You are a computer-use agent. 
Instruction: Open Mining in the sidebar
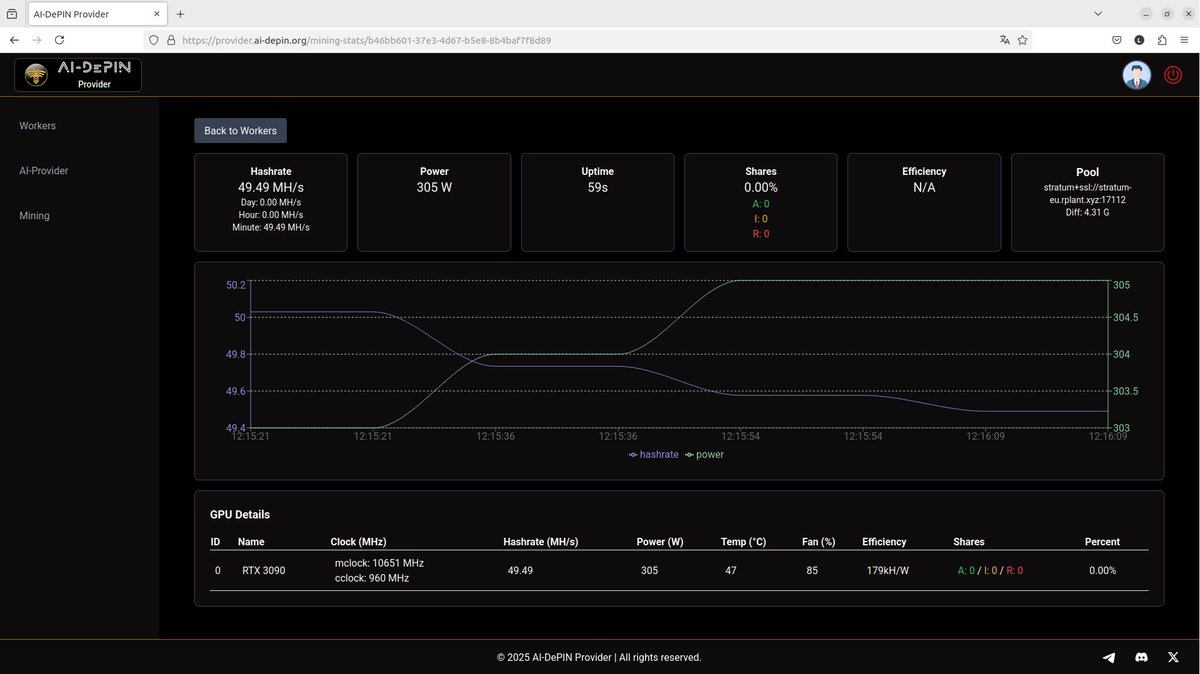coord(34,216)
